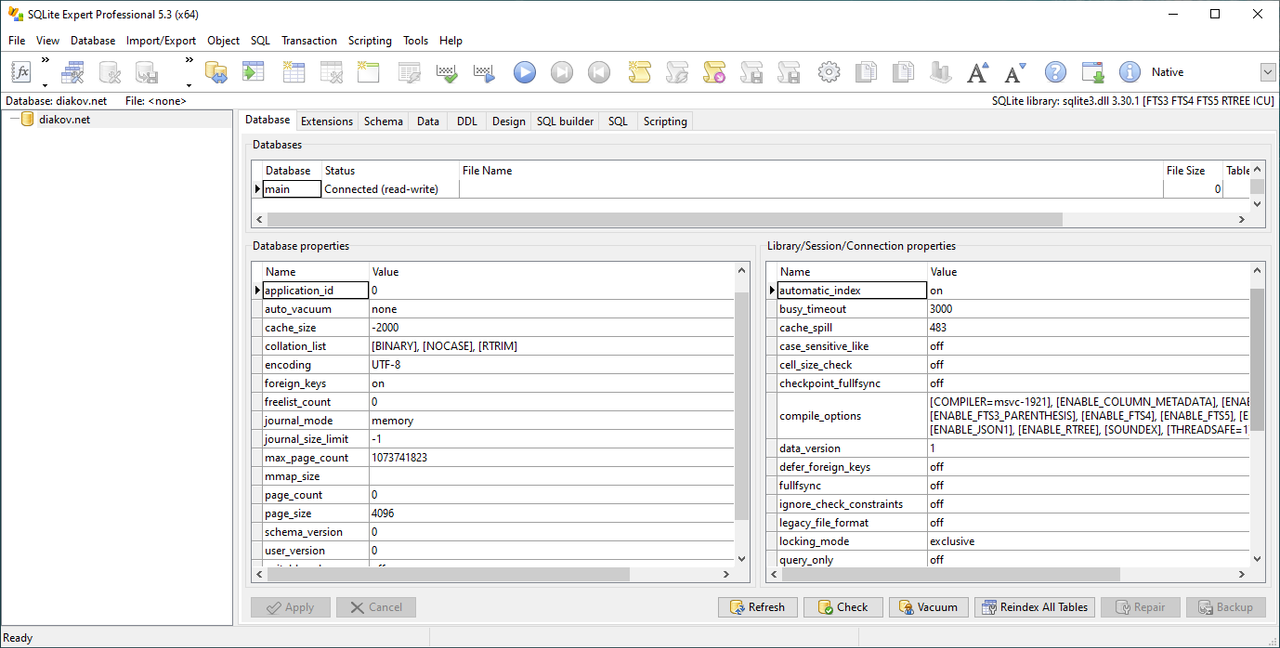1280x648 pixels.
Task: Click the grayed save script as icon
Action: tap(789, 72)
